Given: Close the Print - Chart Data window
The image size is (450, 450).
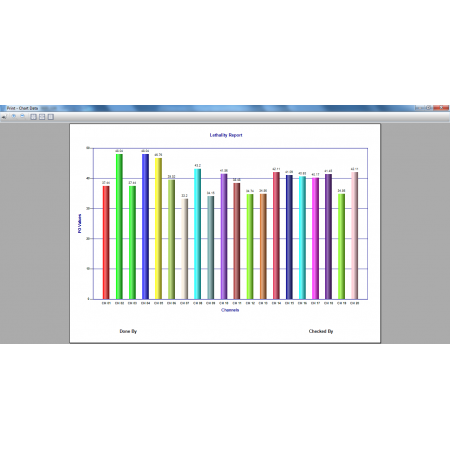Looking at the screenshot, I should click(441, 108).
